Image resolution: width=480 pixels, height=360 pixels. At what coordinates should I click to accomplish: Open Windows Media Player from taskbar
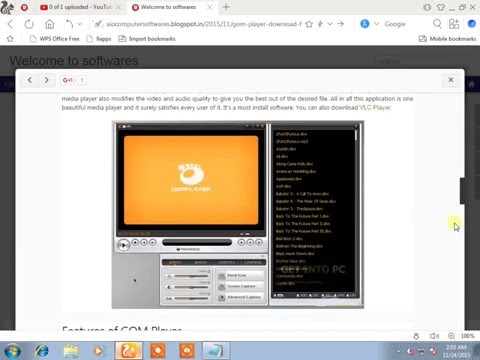(x=98, y=351)
